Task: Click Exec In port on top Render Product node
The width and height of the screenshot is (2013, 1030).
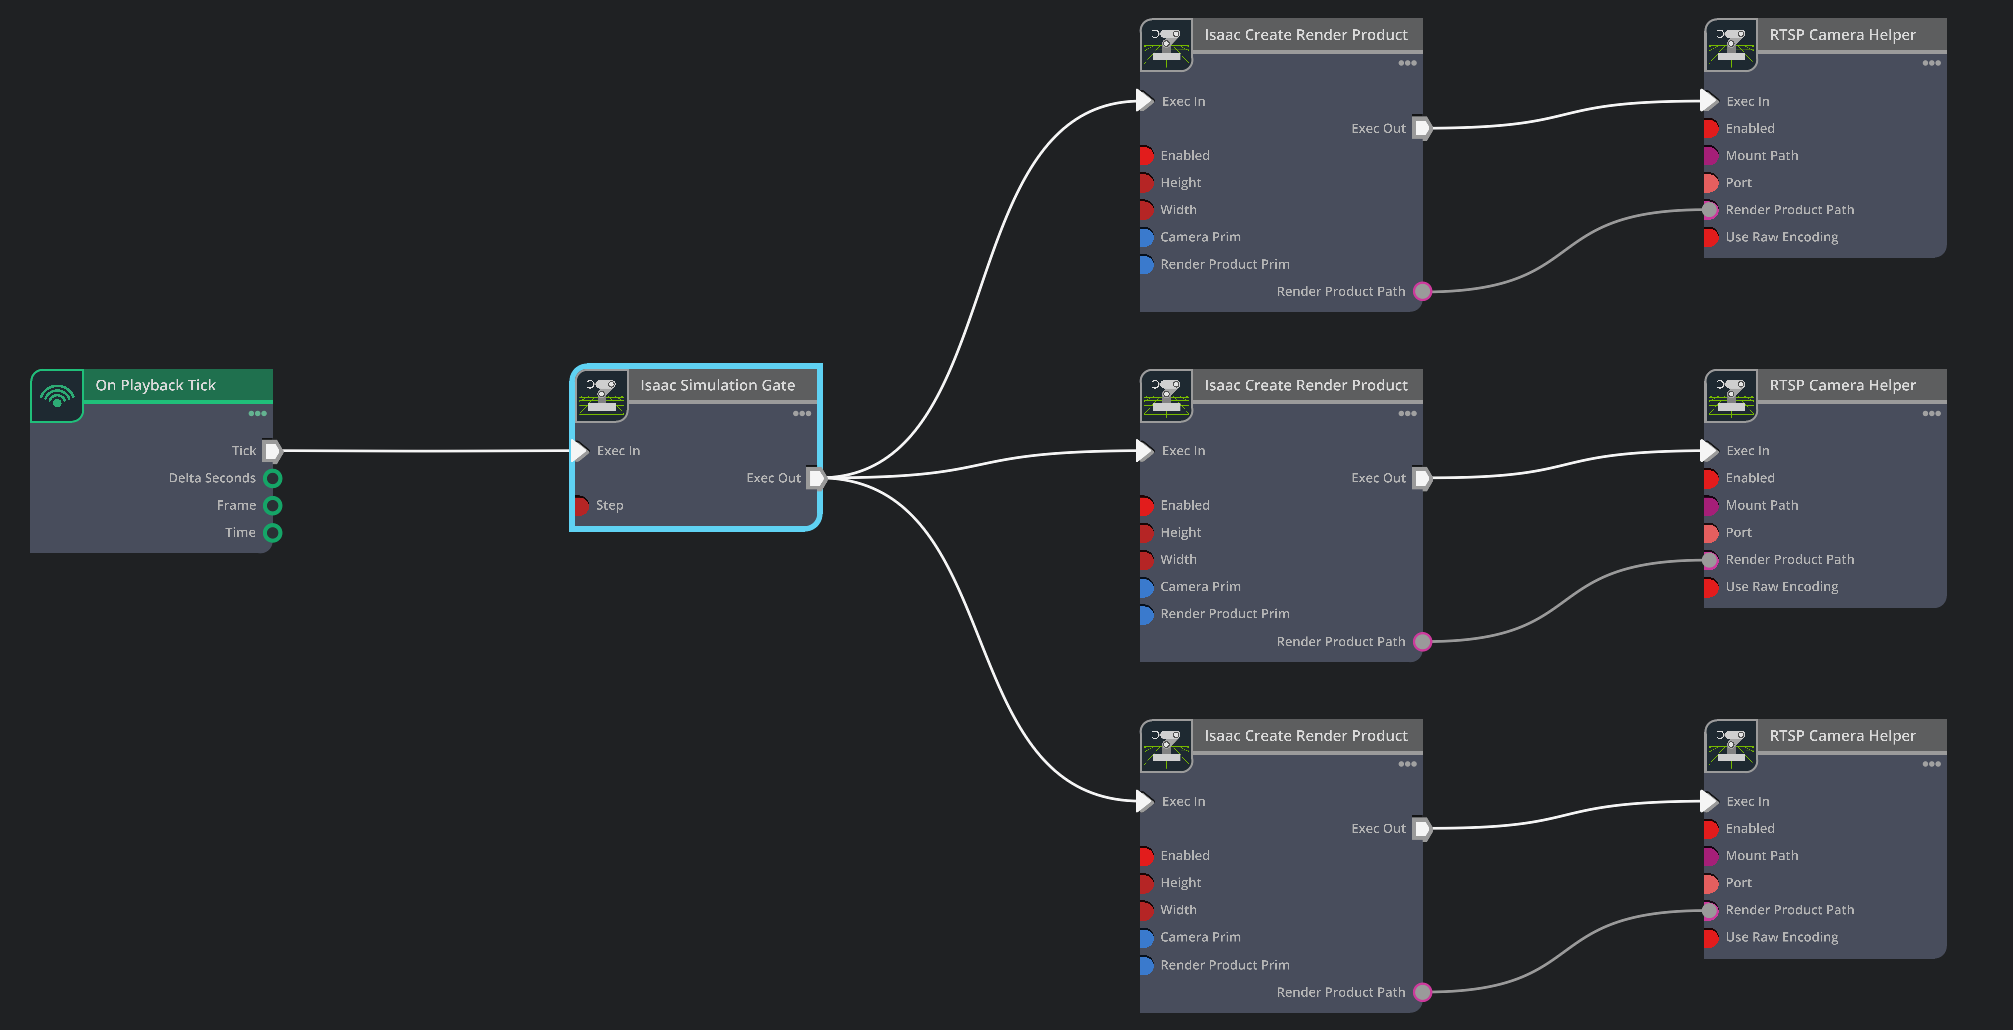Action: tap(1145, 101)
